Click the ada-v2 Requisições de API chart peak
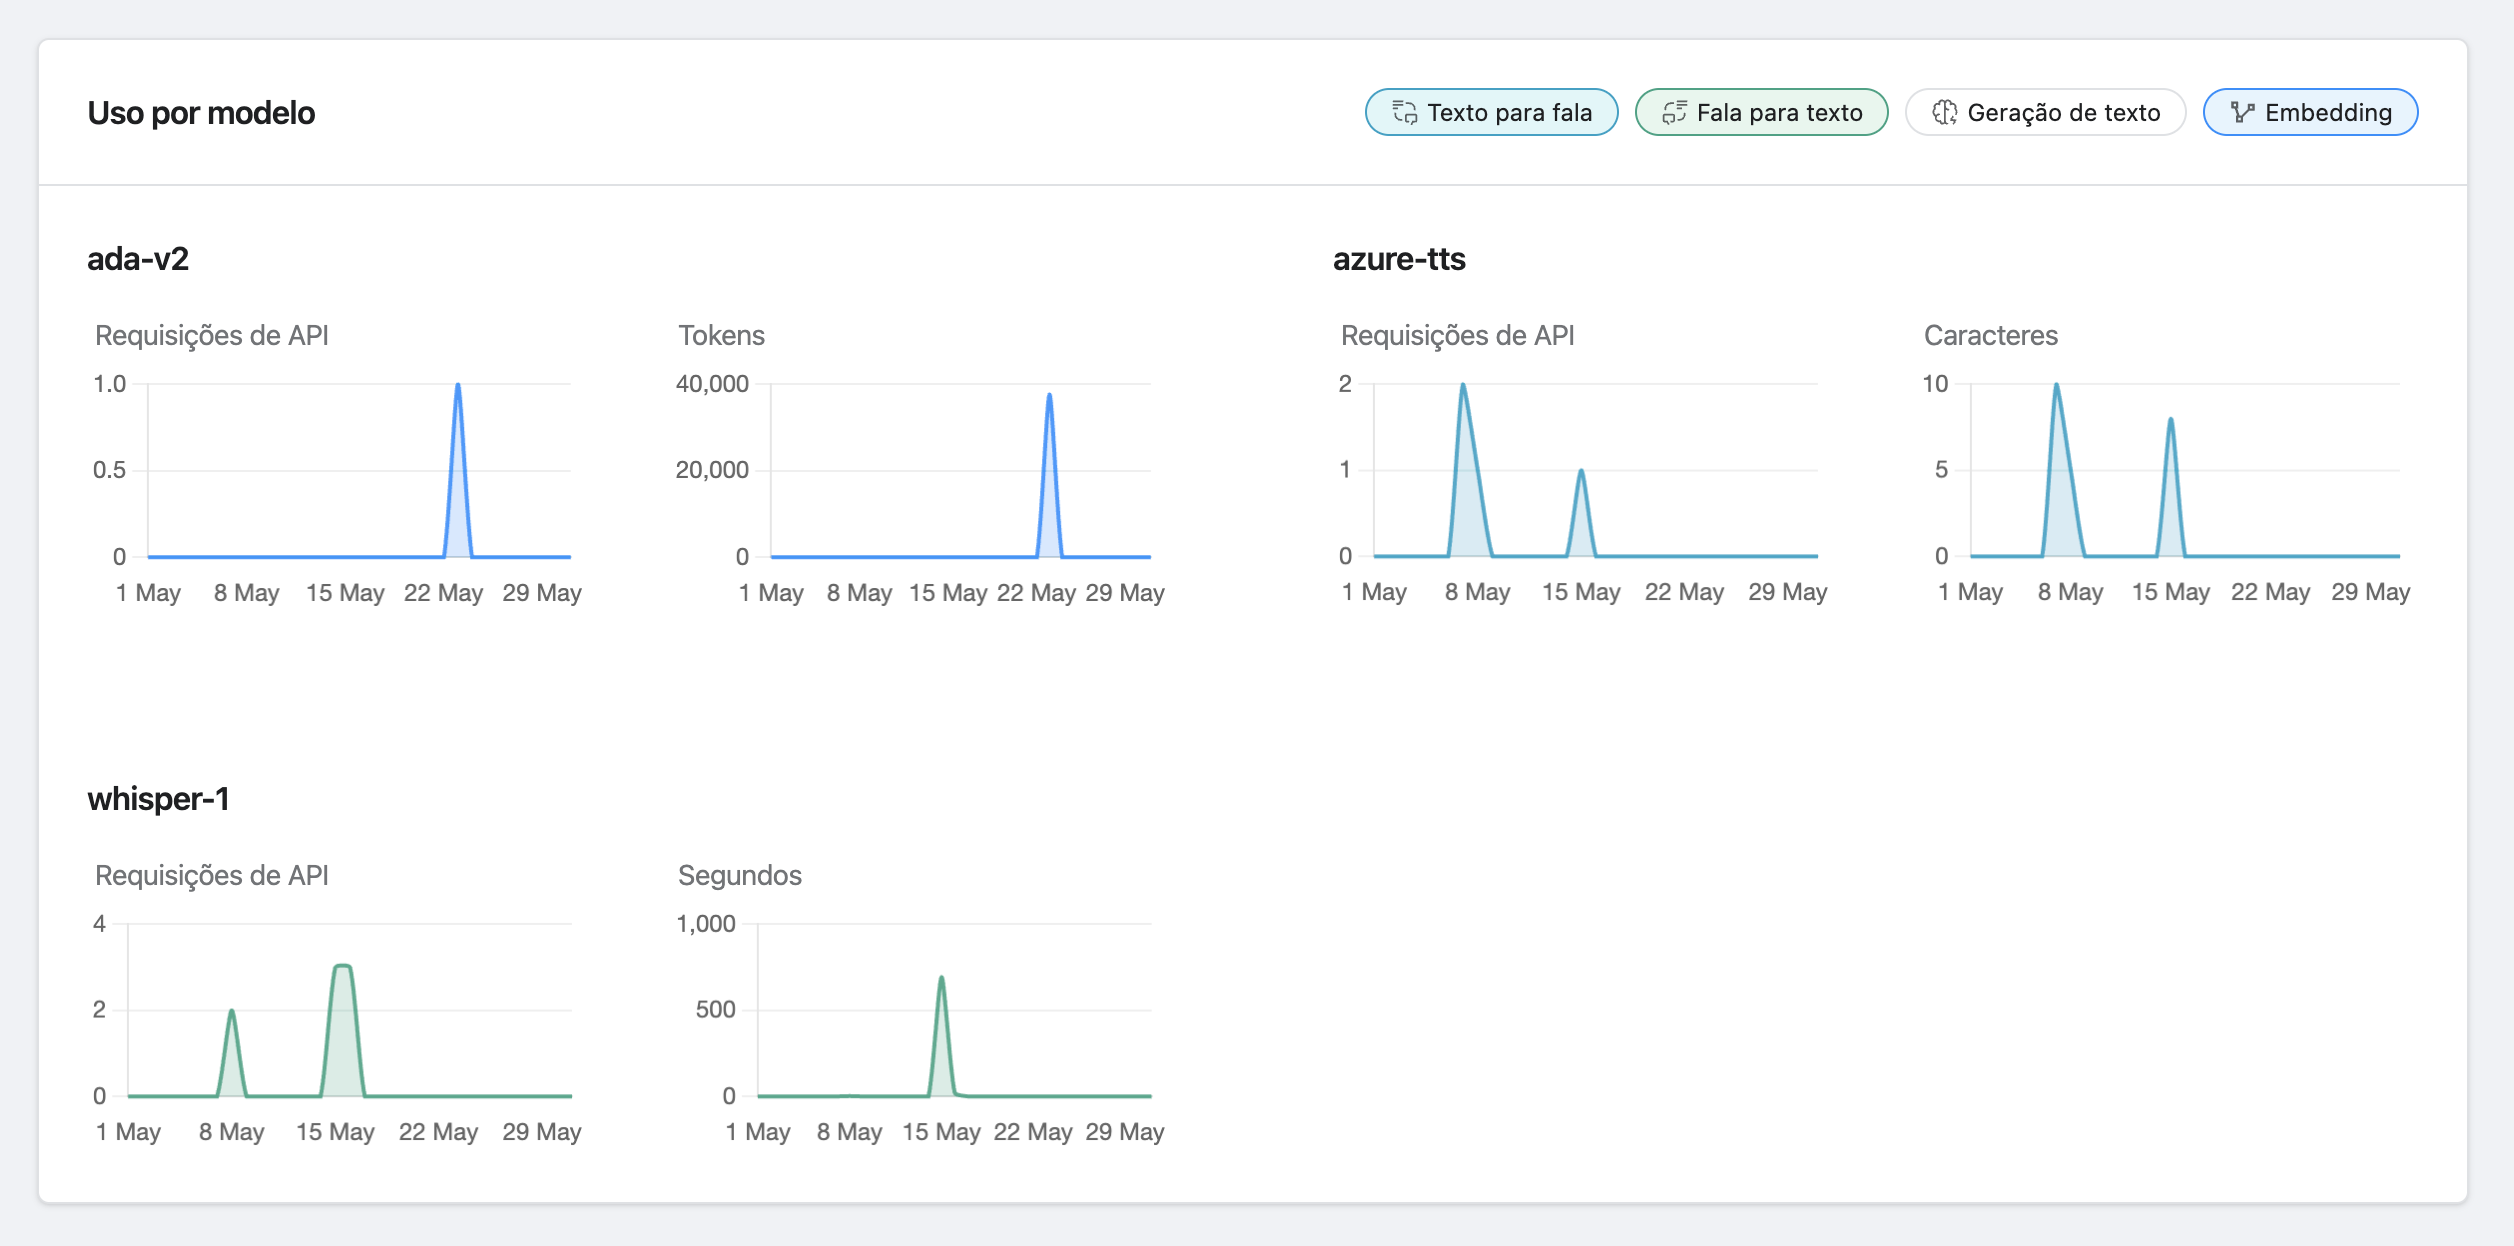The height and width of the screenshot is (1246, 2514). [458, 385]
